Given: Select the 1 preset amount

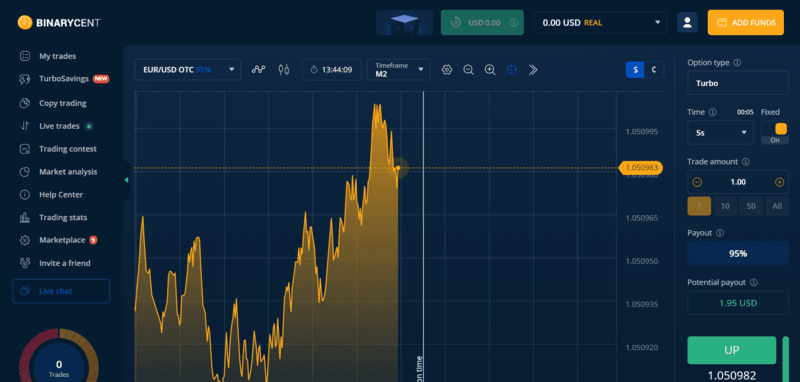Looking at the screenshot, I should tap(699, 206).
